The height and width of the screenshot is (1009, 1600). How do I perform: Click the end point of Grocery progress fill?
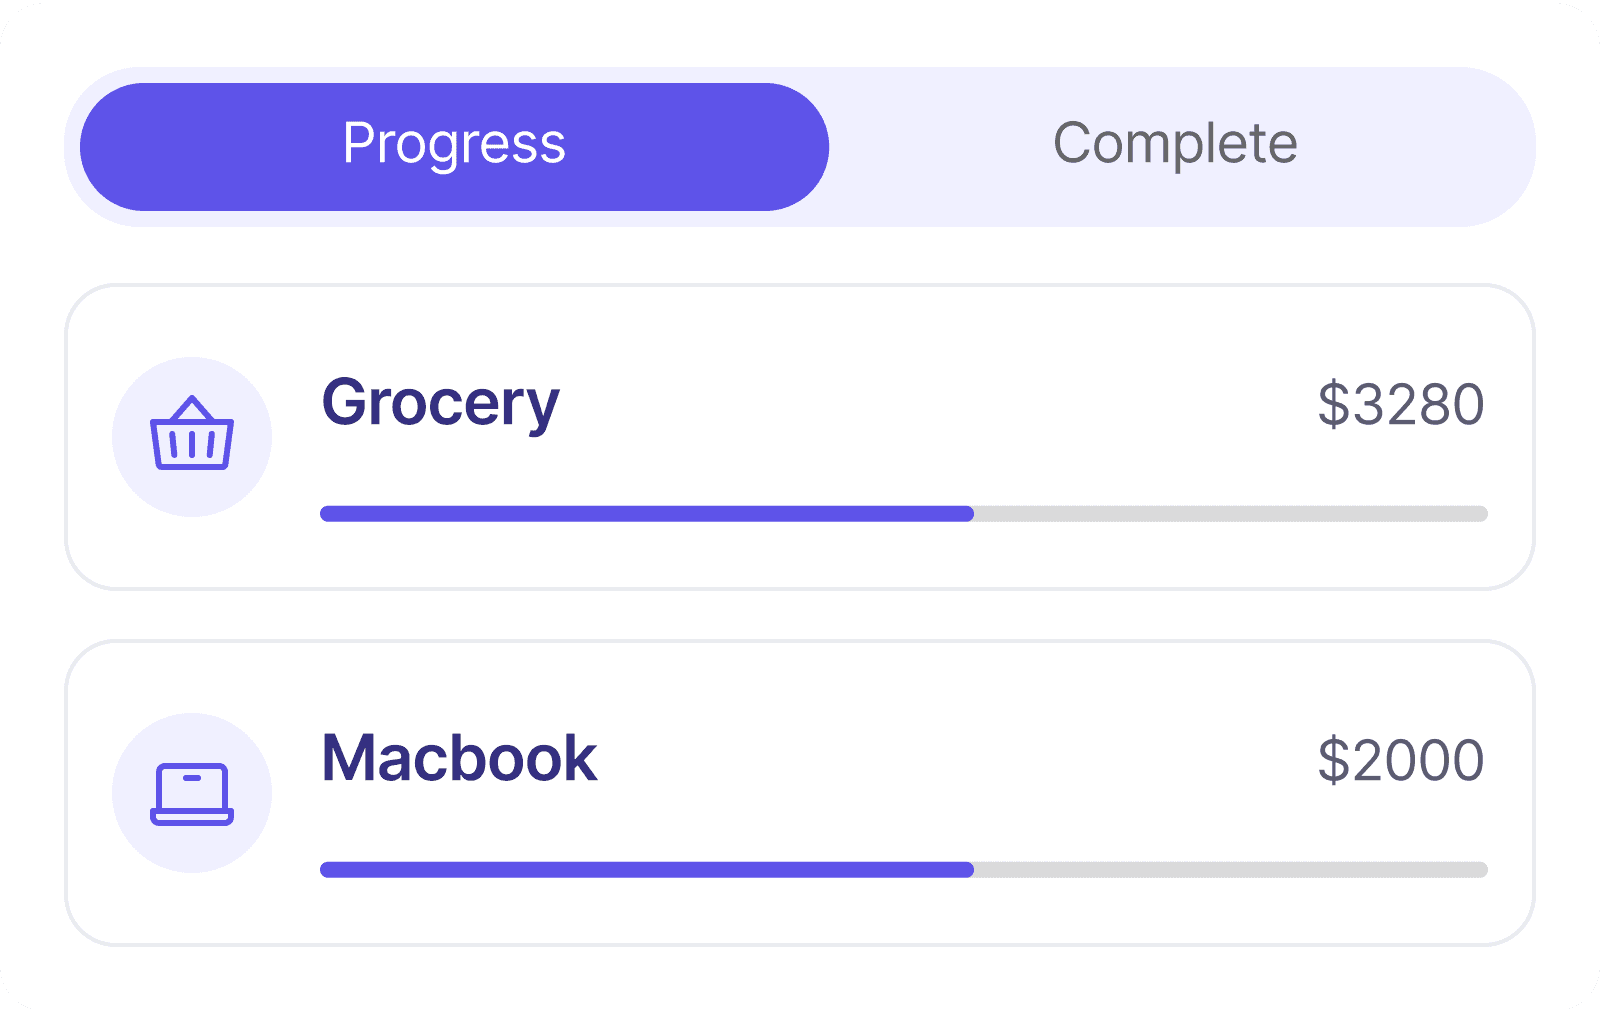coord(970,514)
